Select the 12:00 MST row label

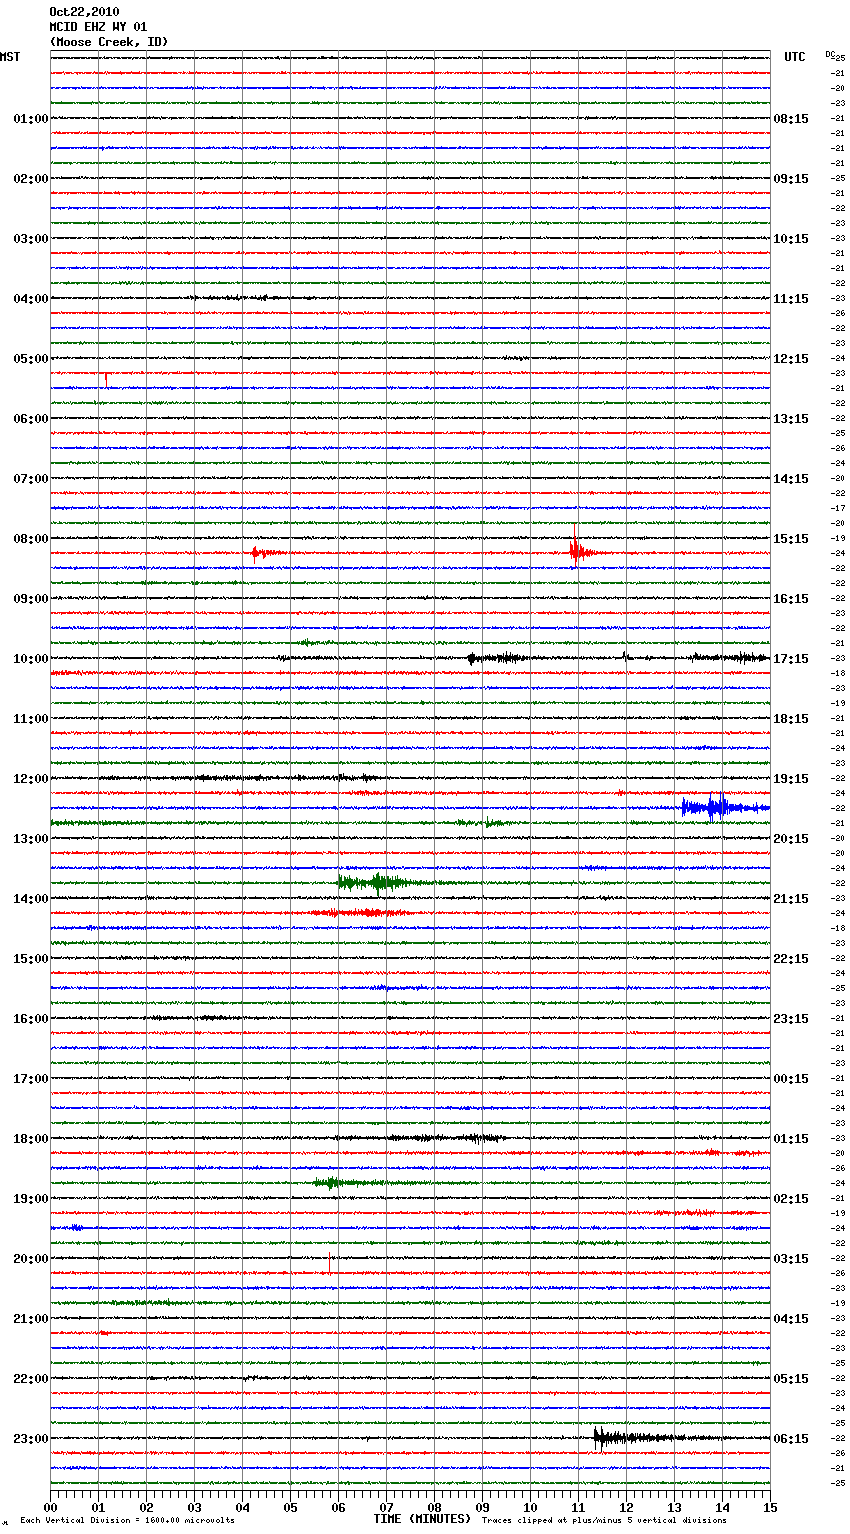[x=31, y=779]
